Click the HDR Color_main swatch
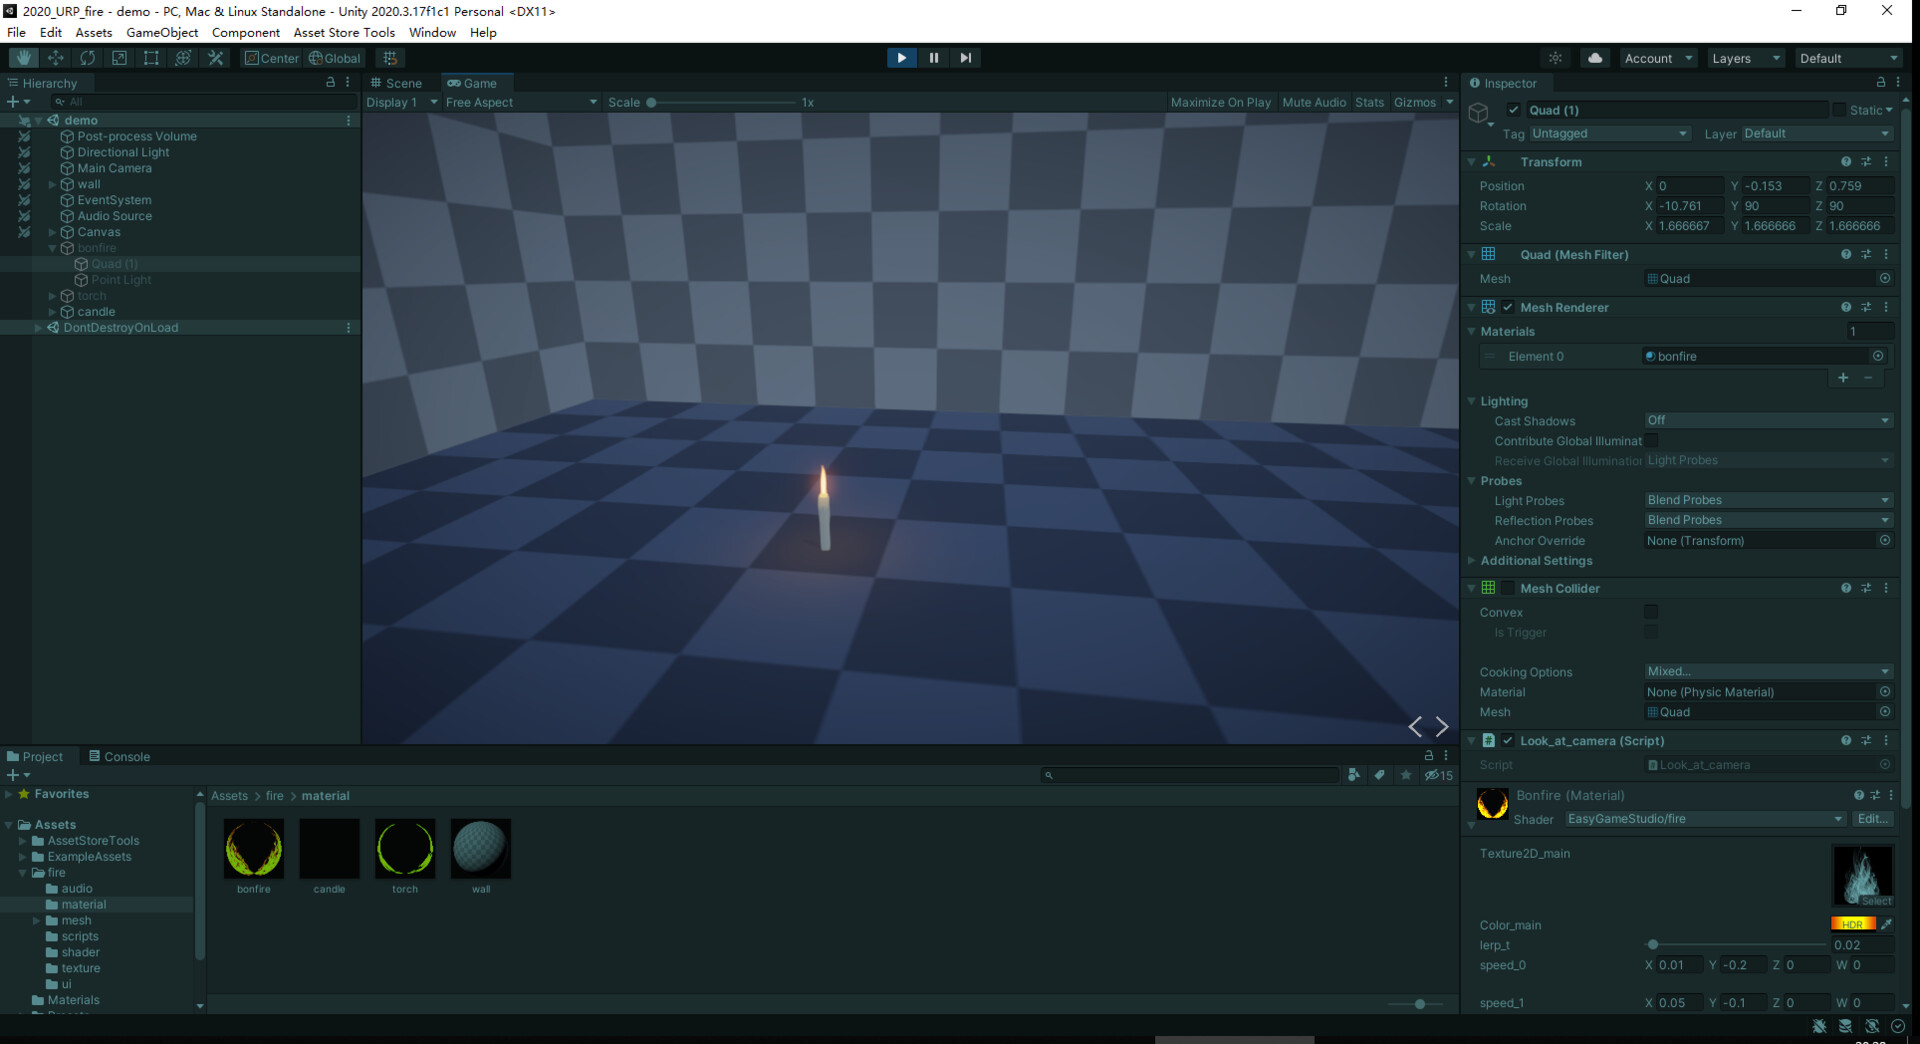 click(1853, 923)
